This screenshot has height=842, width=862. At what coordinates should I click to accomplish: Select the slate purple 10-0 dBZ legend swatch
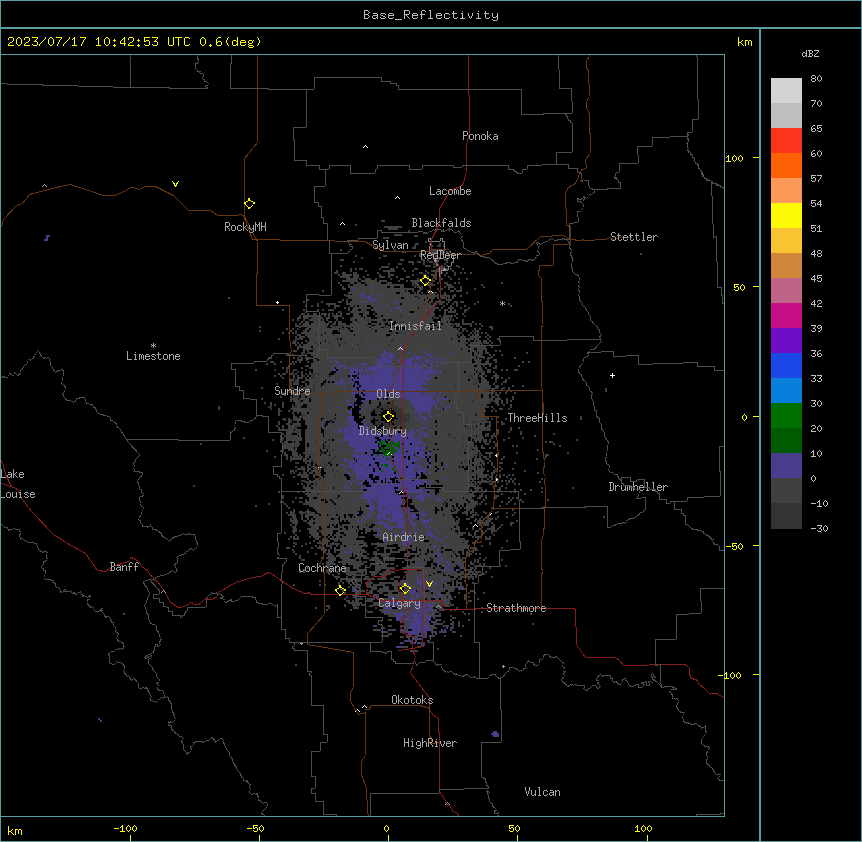[x=786, y=466]
